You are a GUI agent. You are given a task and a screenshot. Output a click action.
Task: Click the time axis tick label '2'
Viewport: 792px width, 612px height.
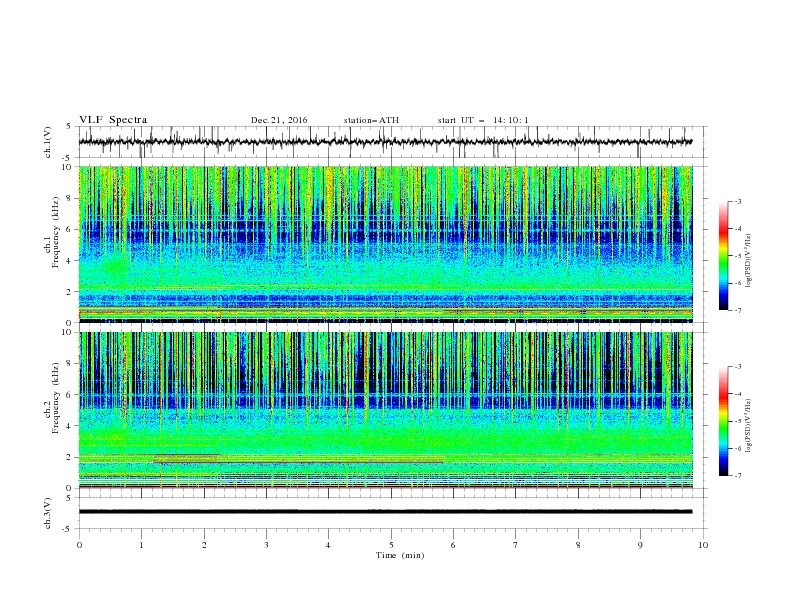204,545
